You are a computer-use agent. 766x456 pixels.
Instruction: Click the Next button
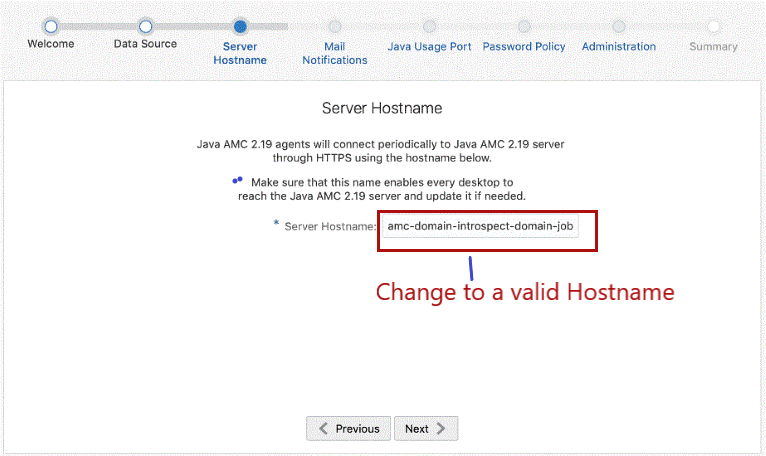tap(426, 429)
